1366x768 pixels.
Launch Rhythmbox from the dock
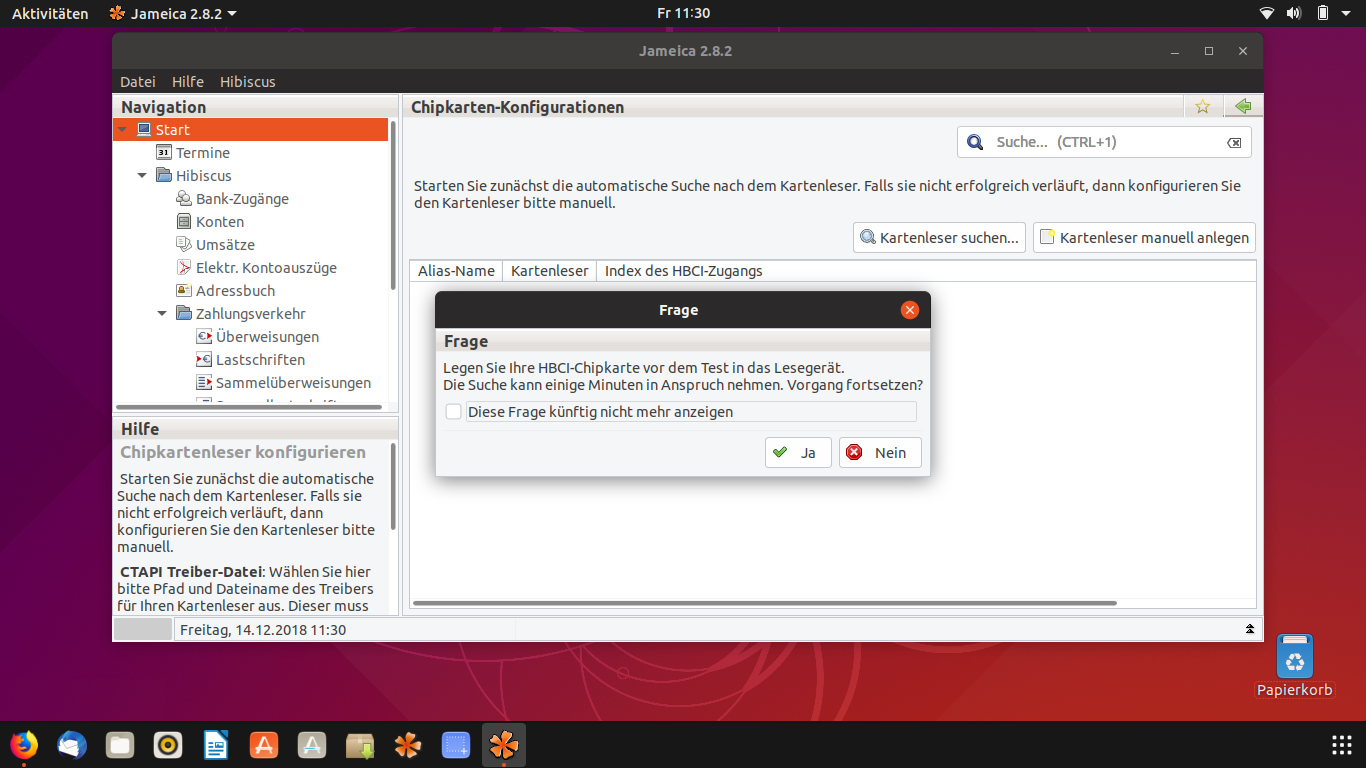click(x=168, y=745)
